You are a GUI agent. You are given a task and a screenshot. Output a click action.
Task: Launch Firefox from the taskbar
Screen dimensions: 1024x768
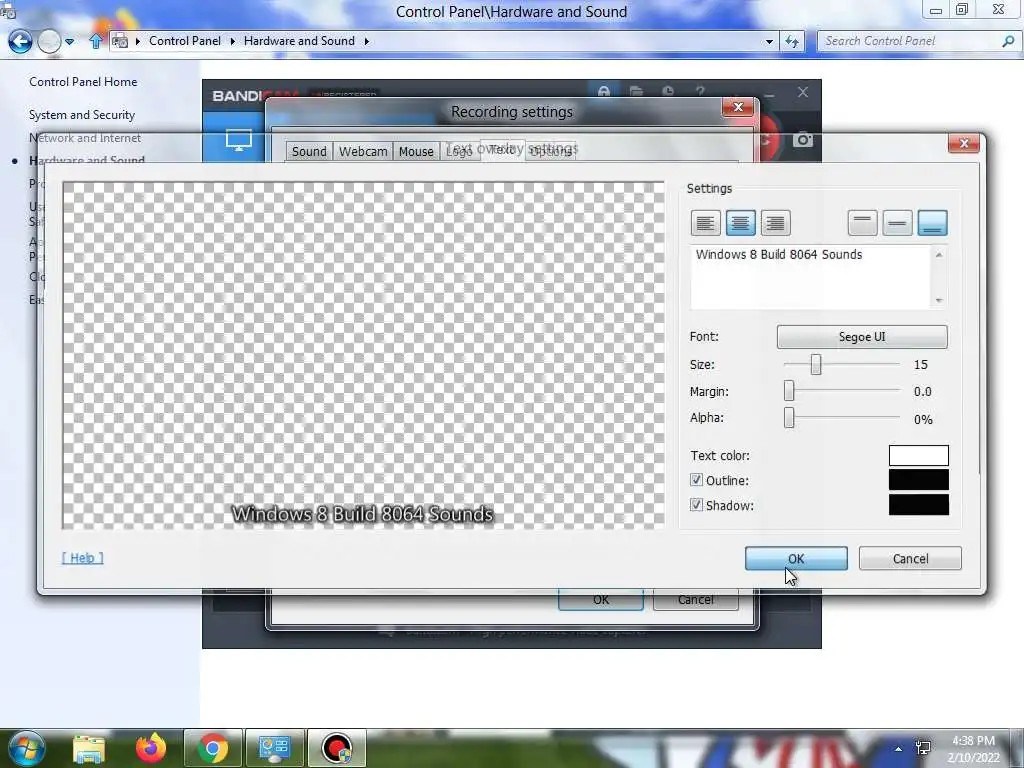(151, 748)
